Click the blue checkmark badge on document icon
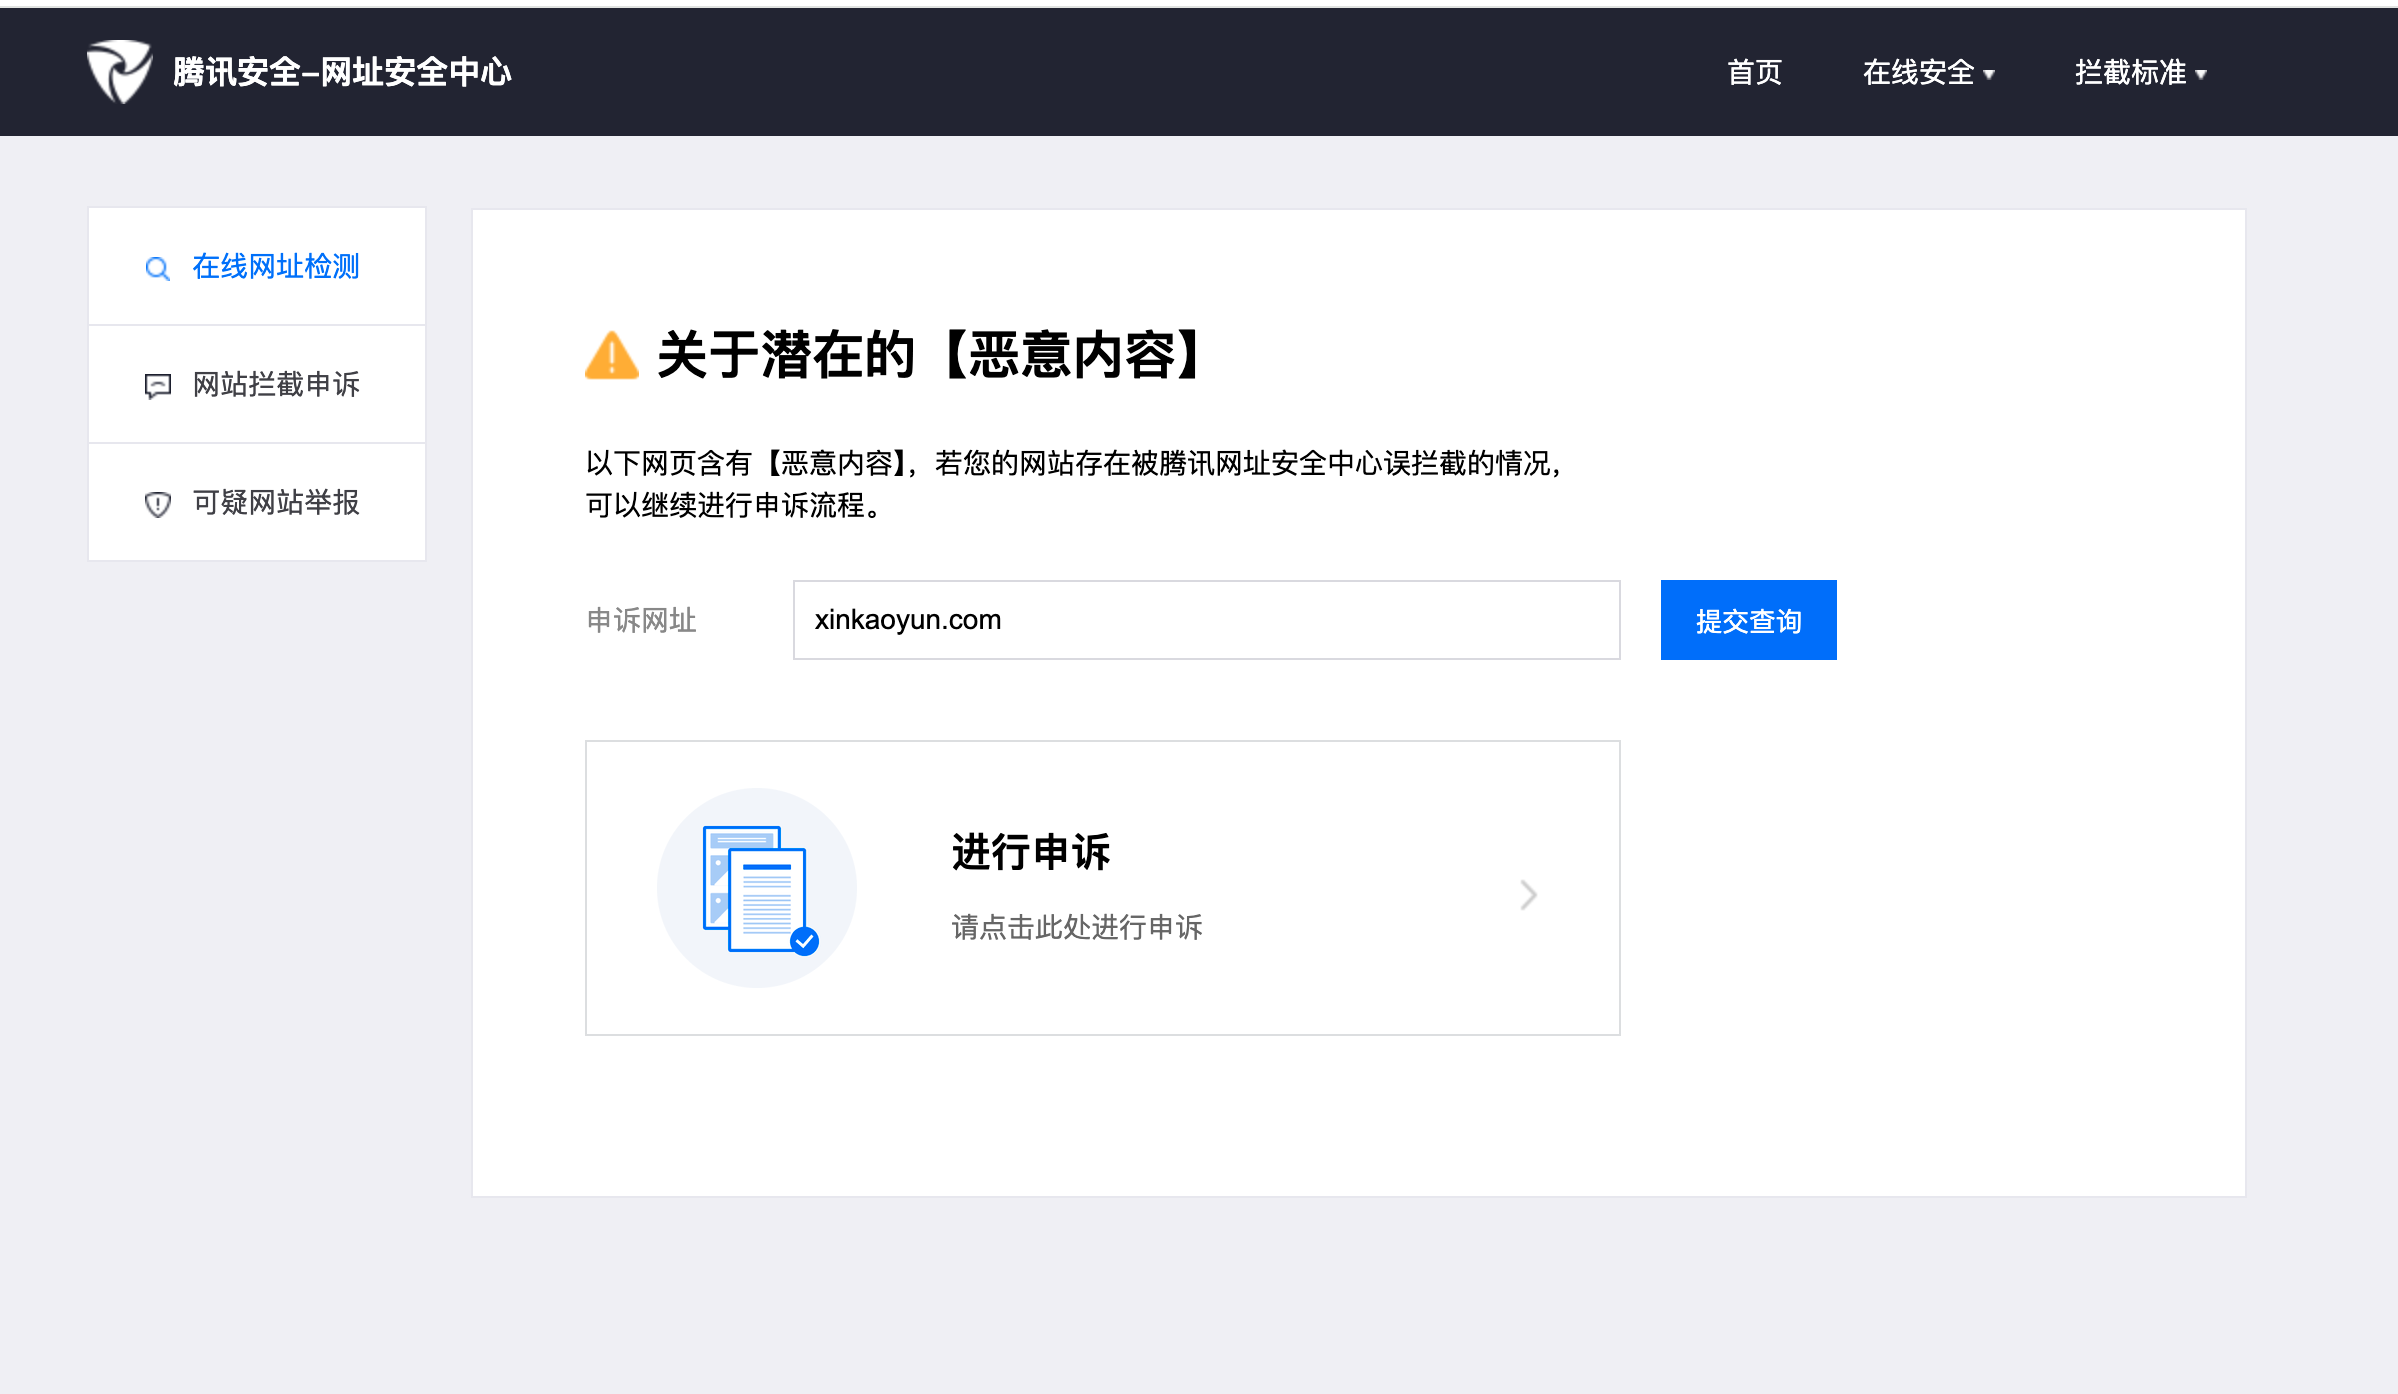Screen dimensions: 2398x1394 click(805, 941)
